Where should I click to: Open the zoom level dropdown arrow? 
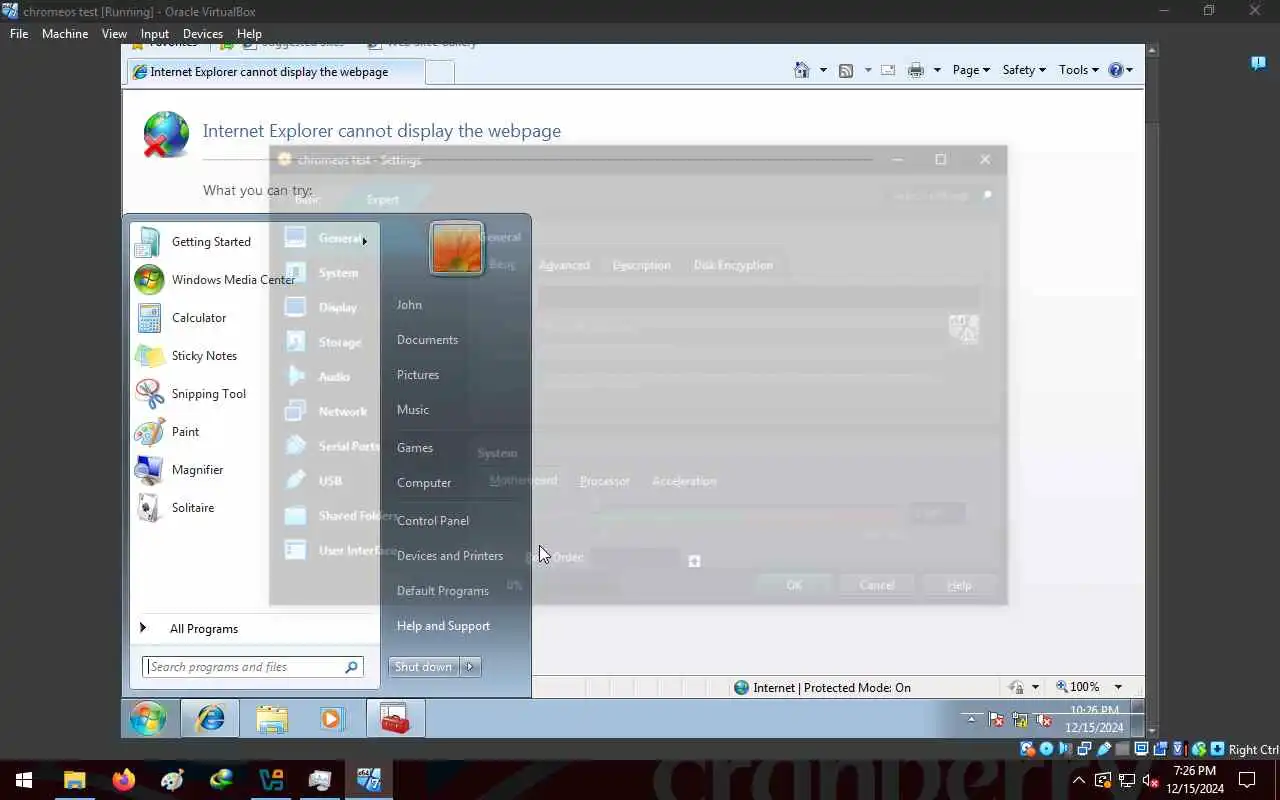pyautogui.click(x=1118, y=687)
